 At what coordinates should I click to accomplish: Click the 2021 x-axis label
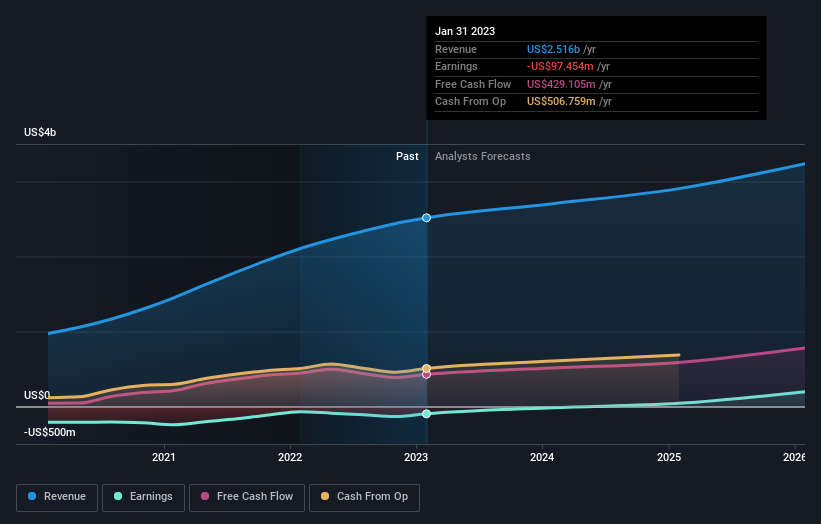164,457
